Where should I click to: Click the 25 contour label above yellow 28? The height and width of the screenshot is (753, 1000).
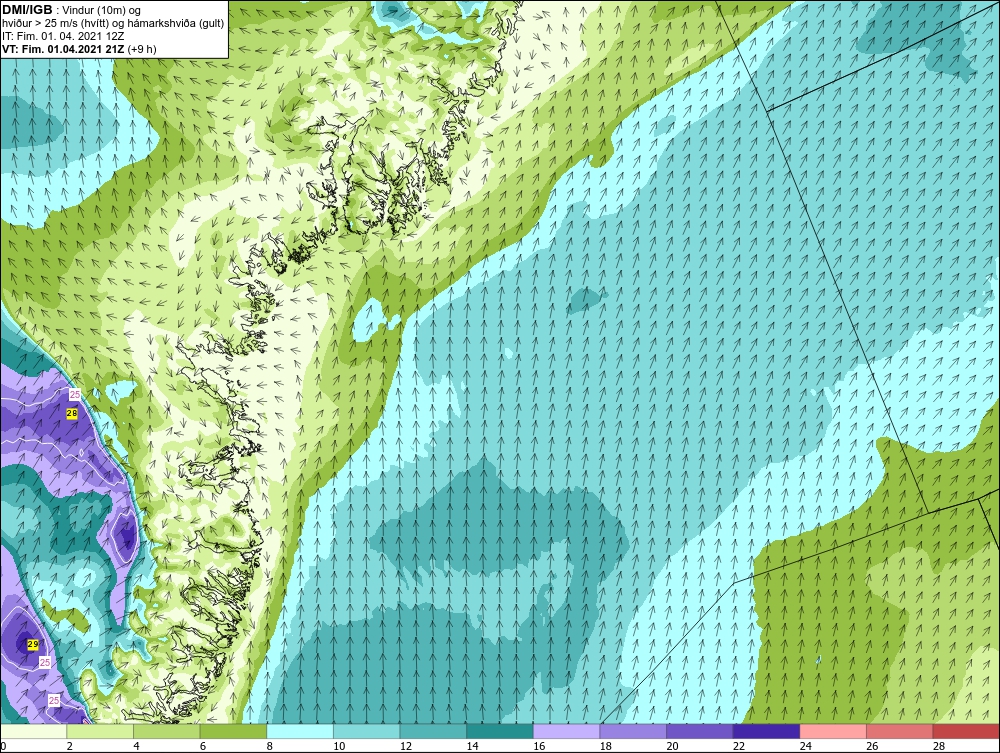75,395
